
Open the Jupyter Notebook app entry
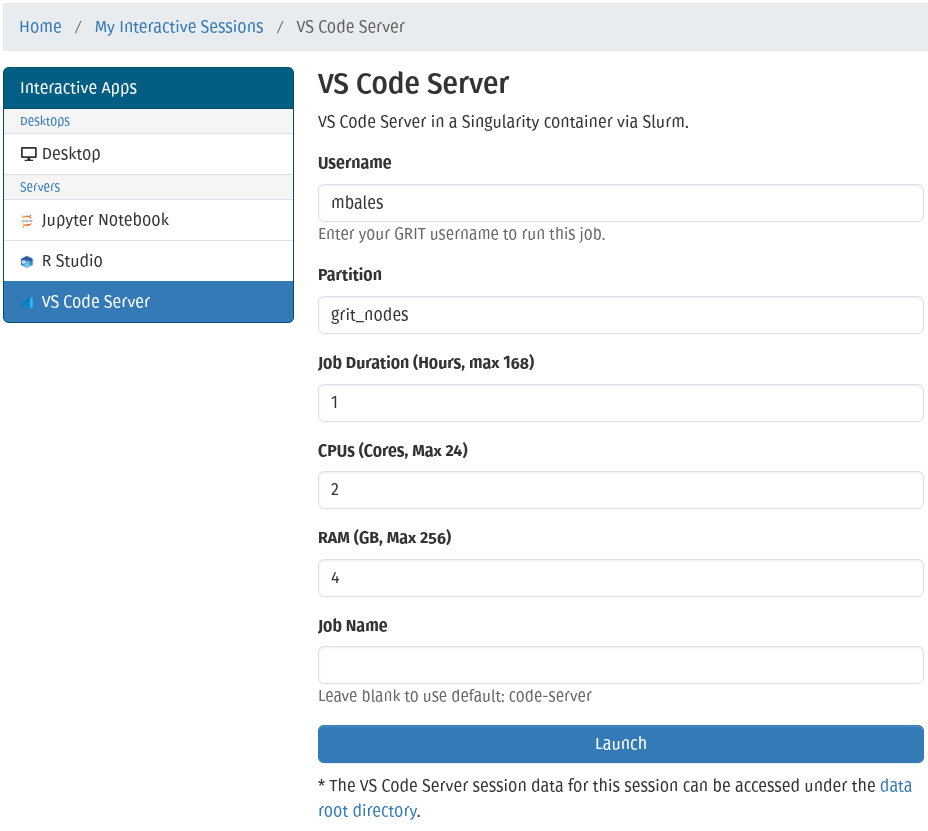(x=105, y=220)
